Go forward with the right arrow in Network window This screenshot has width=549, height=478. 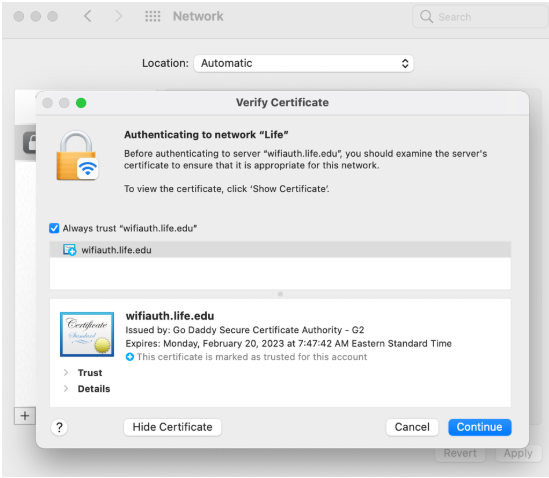click(119, 16)
